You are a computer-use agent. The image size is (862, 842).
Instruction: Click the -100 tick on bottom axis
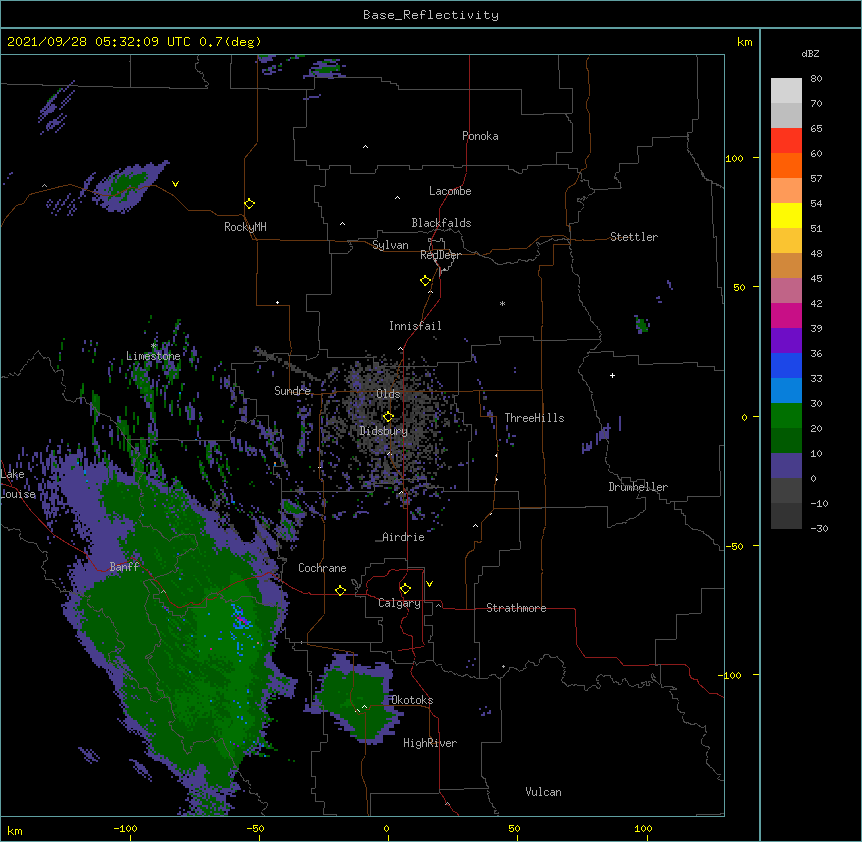(x=125, y=828)
